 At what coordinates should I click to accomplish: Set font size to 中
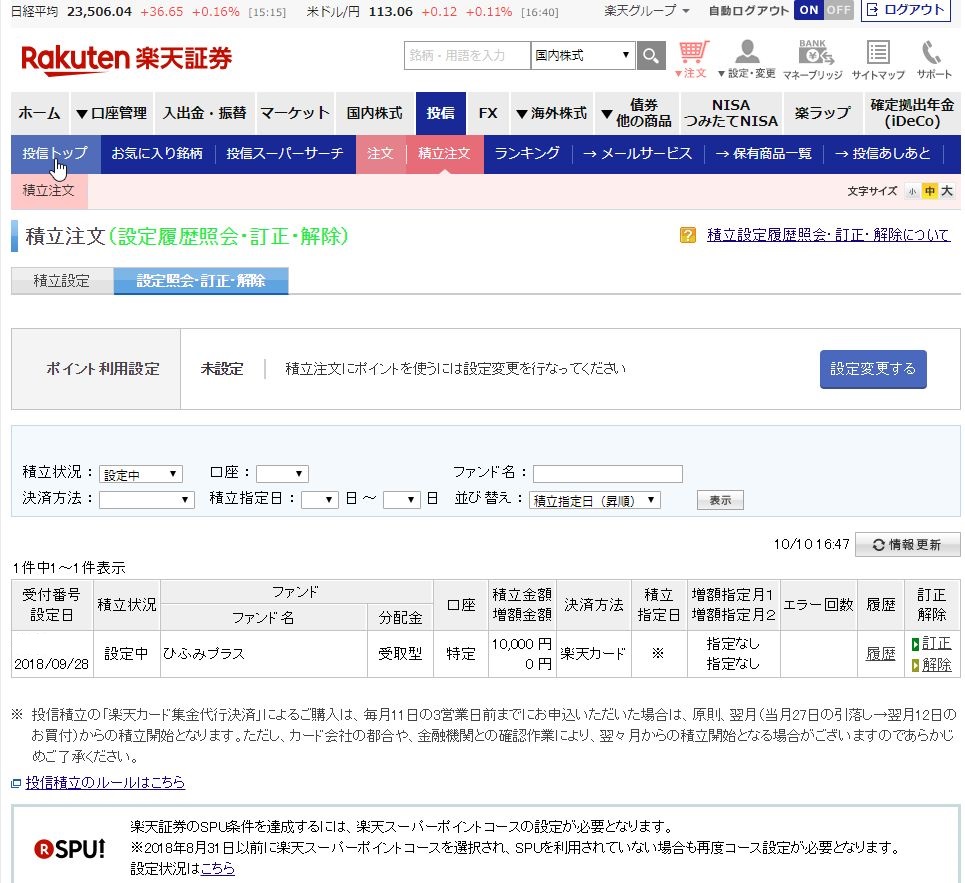coord(929,191)
